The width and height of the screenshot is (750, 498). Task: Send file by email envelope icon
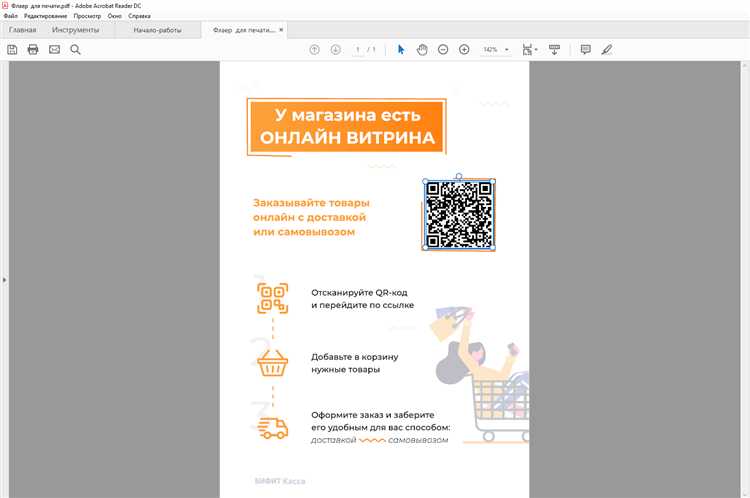[x=54, y=49]
